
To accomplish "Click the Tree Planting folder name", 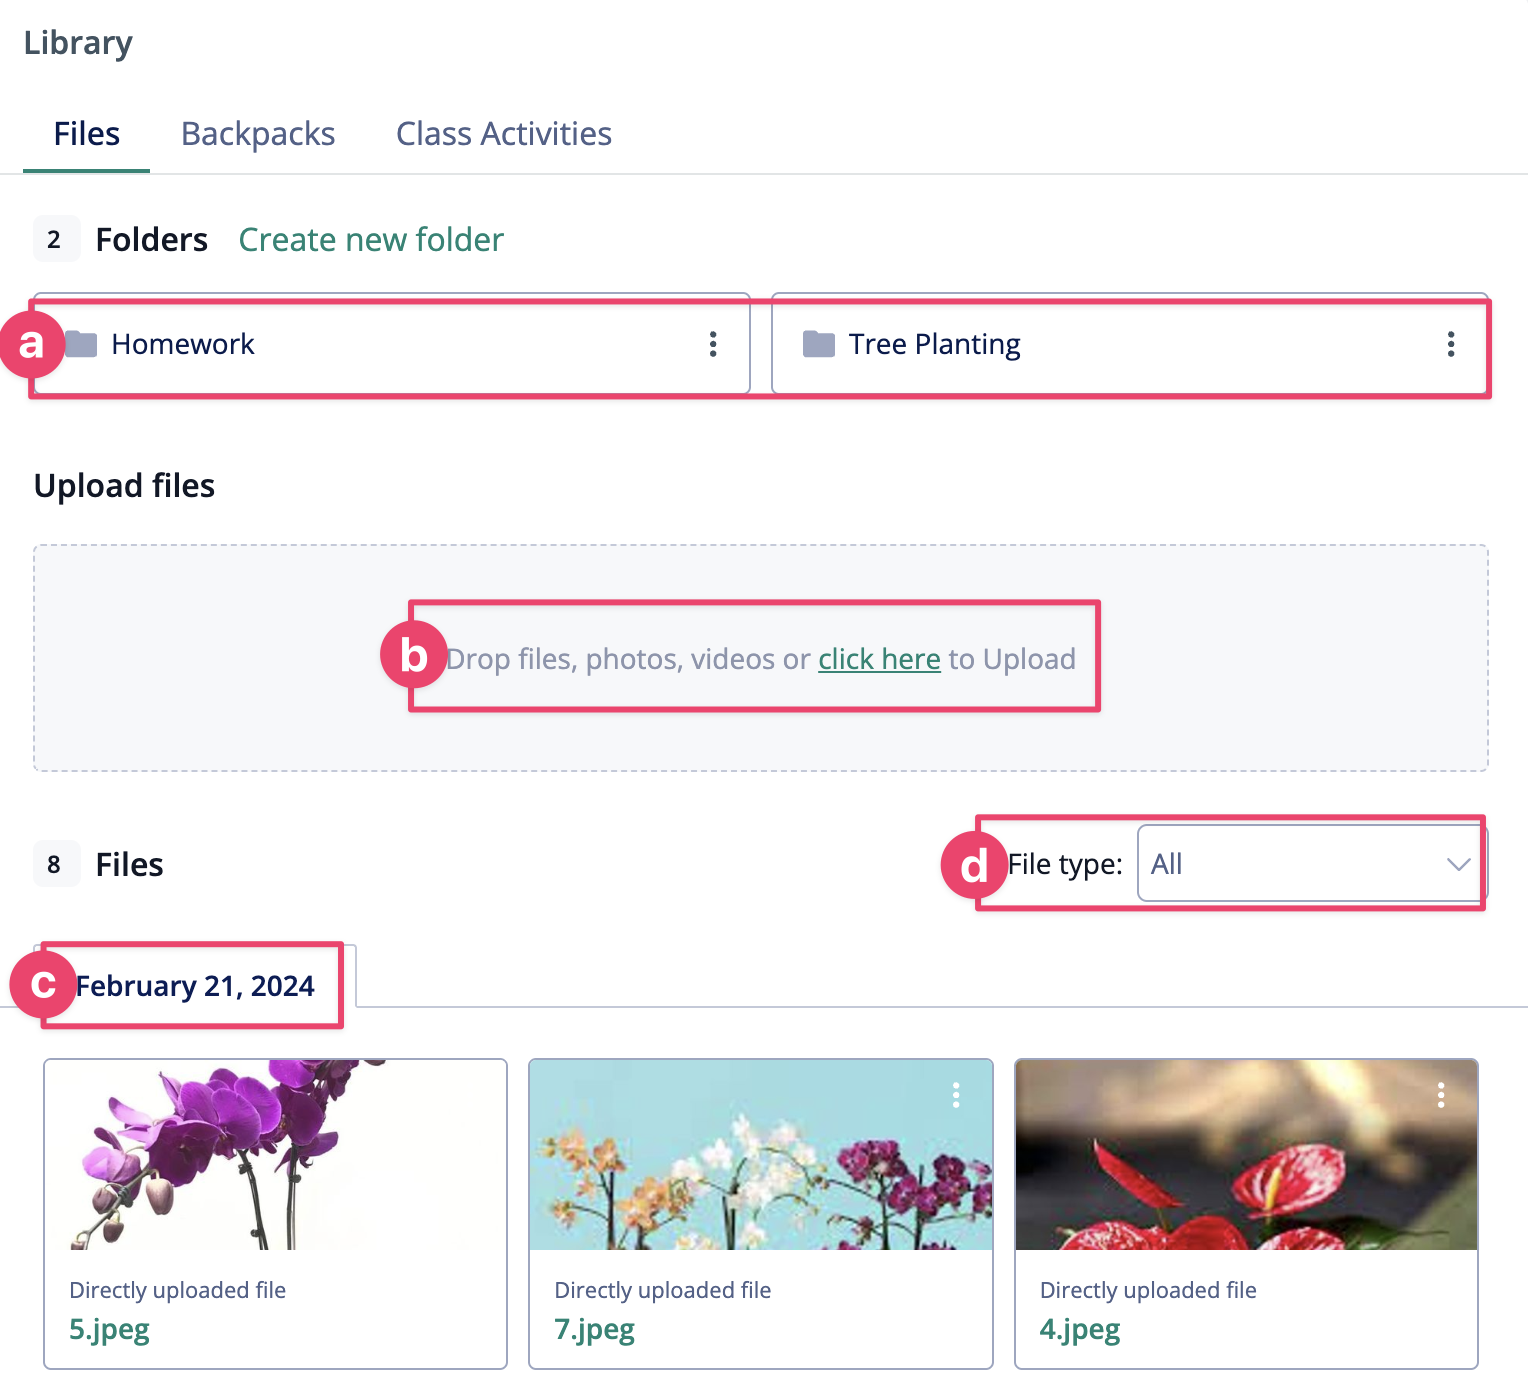I will coord(934,344).
